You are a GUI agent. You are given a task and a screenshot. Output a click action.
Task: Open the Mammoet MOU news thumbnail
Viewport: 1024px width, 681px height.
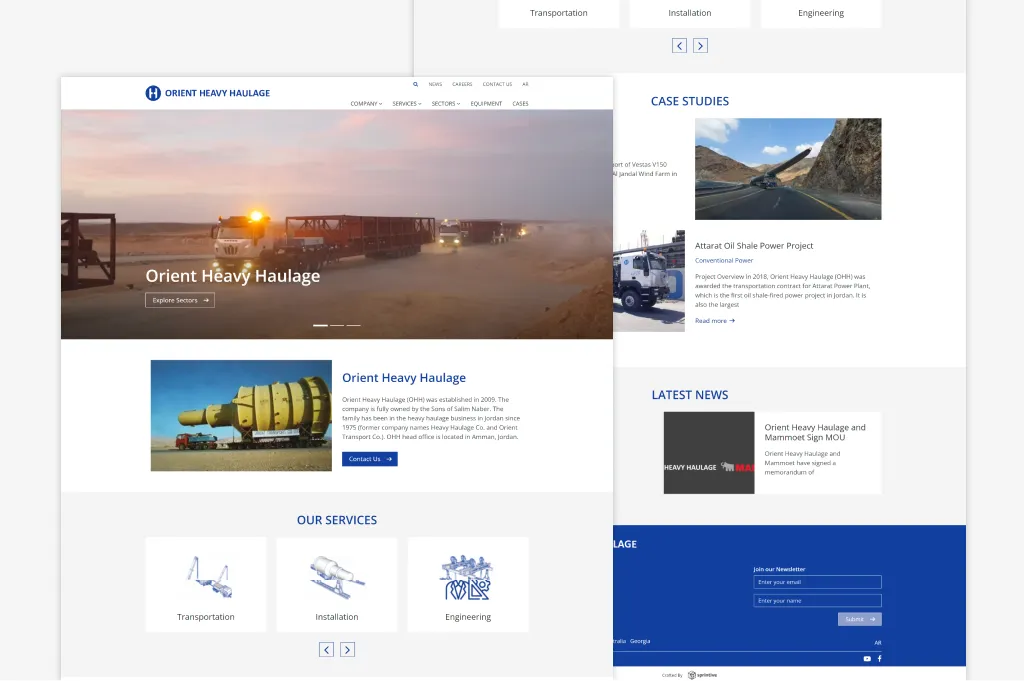[709, 452]
